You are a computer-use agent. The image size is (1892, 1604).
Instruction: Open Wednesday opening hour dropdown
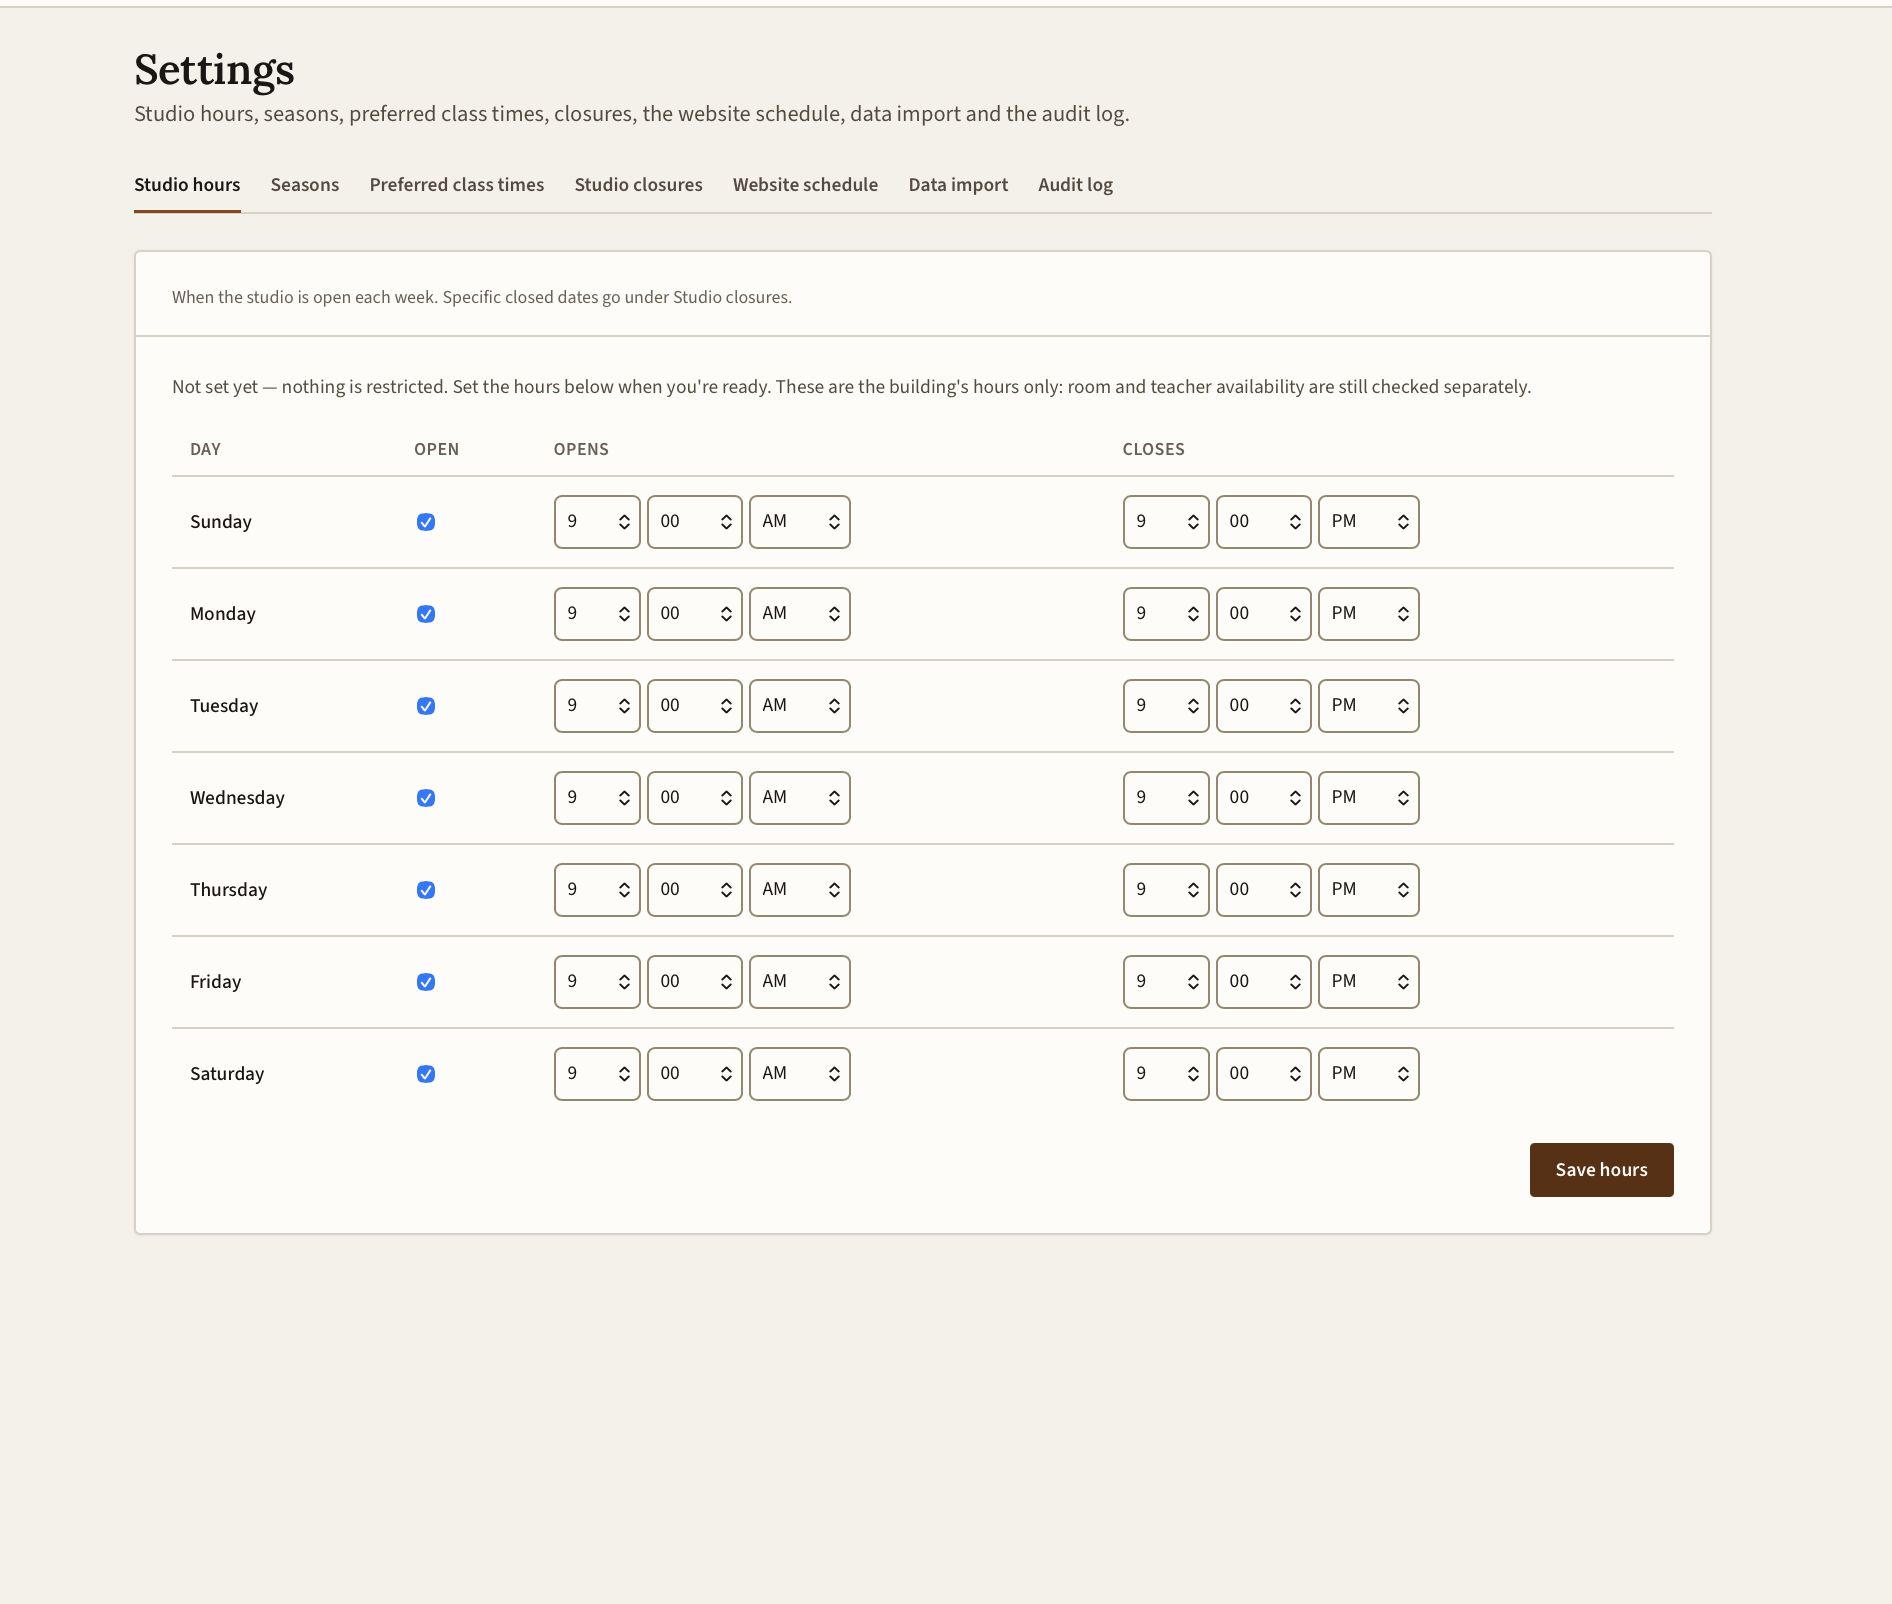[597, 798]
